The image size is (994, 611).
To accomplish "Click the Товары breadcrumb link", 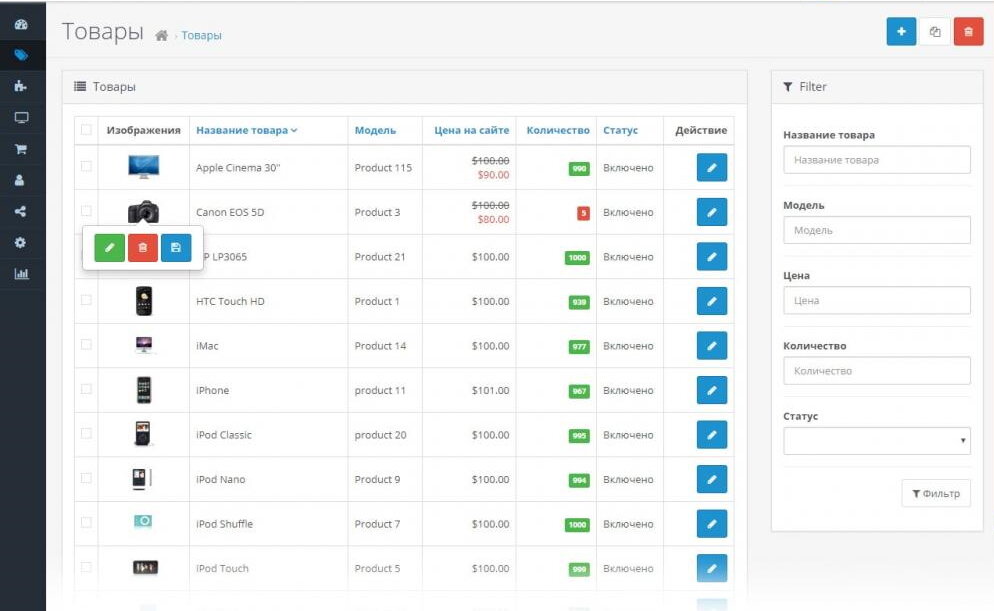I will (201, 35).
